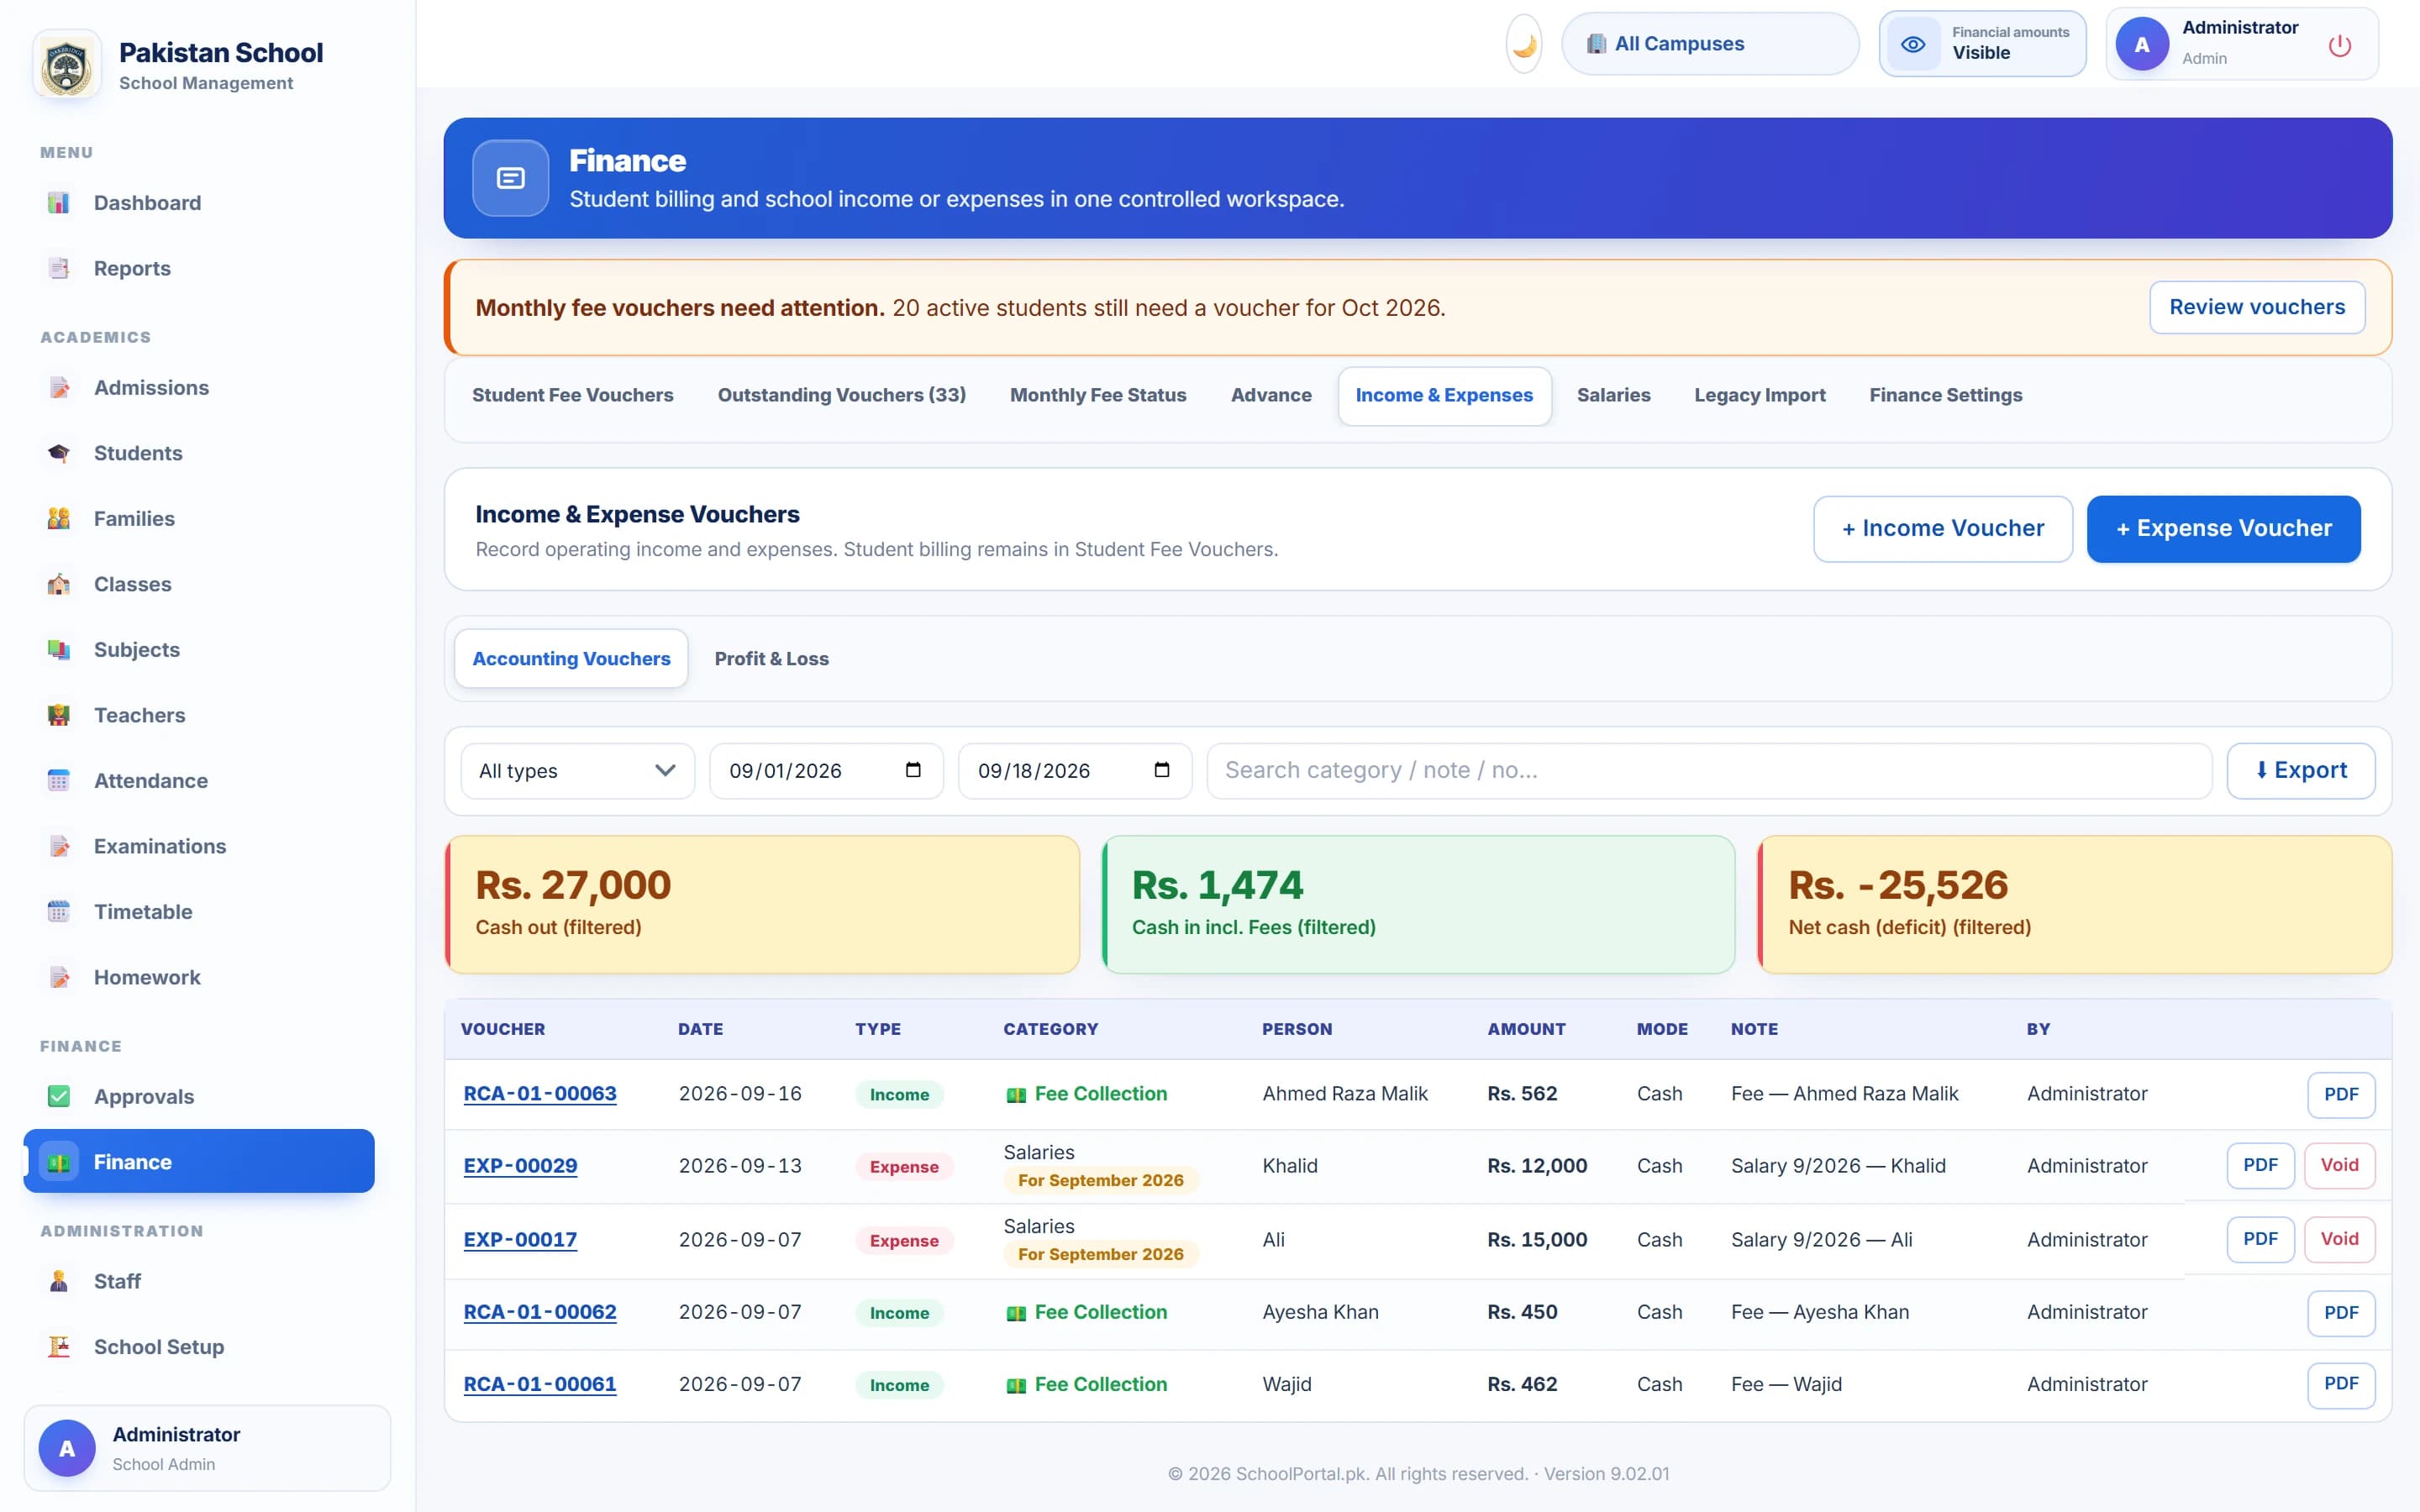Open calendar picker for start date 09/01/2026

[x=913, y=770]
